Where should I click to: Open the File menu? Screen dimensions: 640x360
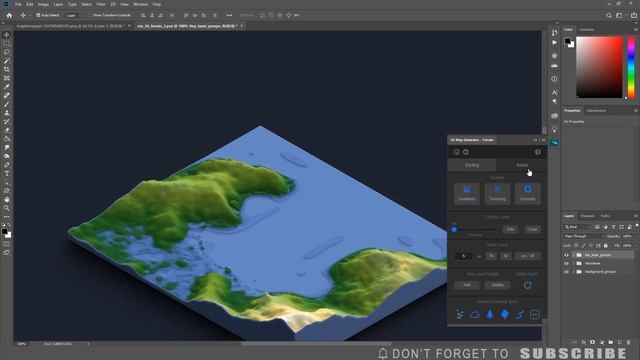pos(18,4)
